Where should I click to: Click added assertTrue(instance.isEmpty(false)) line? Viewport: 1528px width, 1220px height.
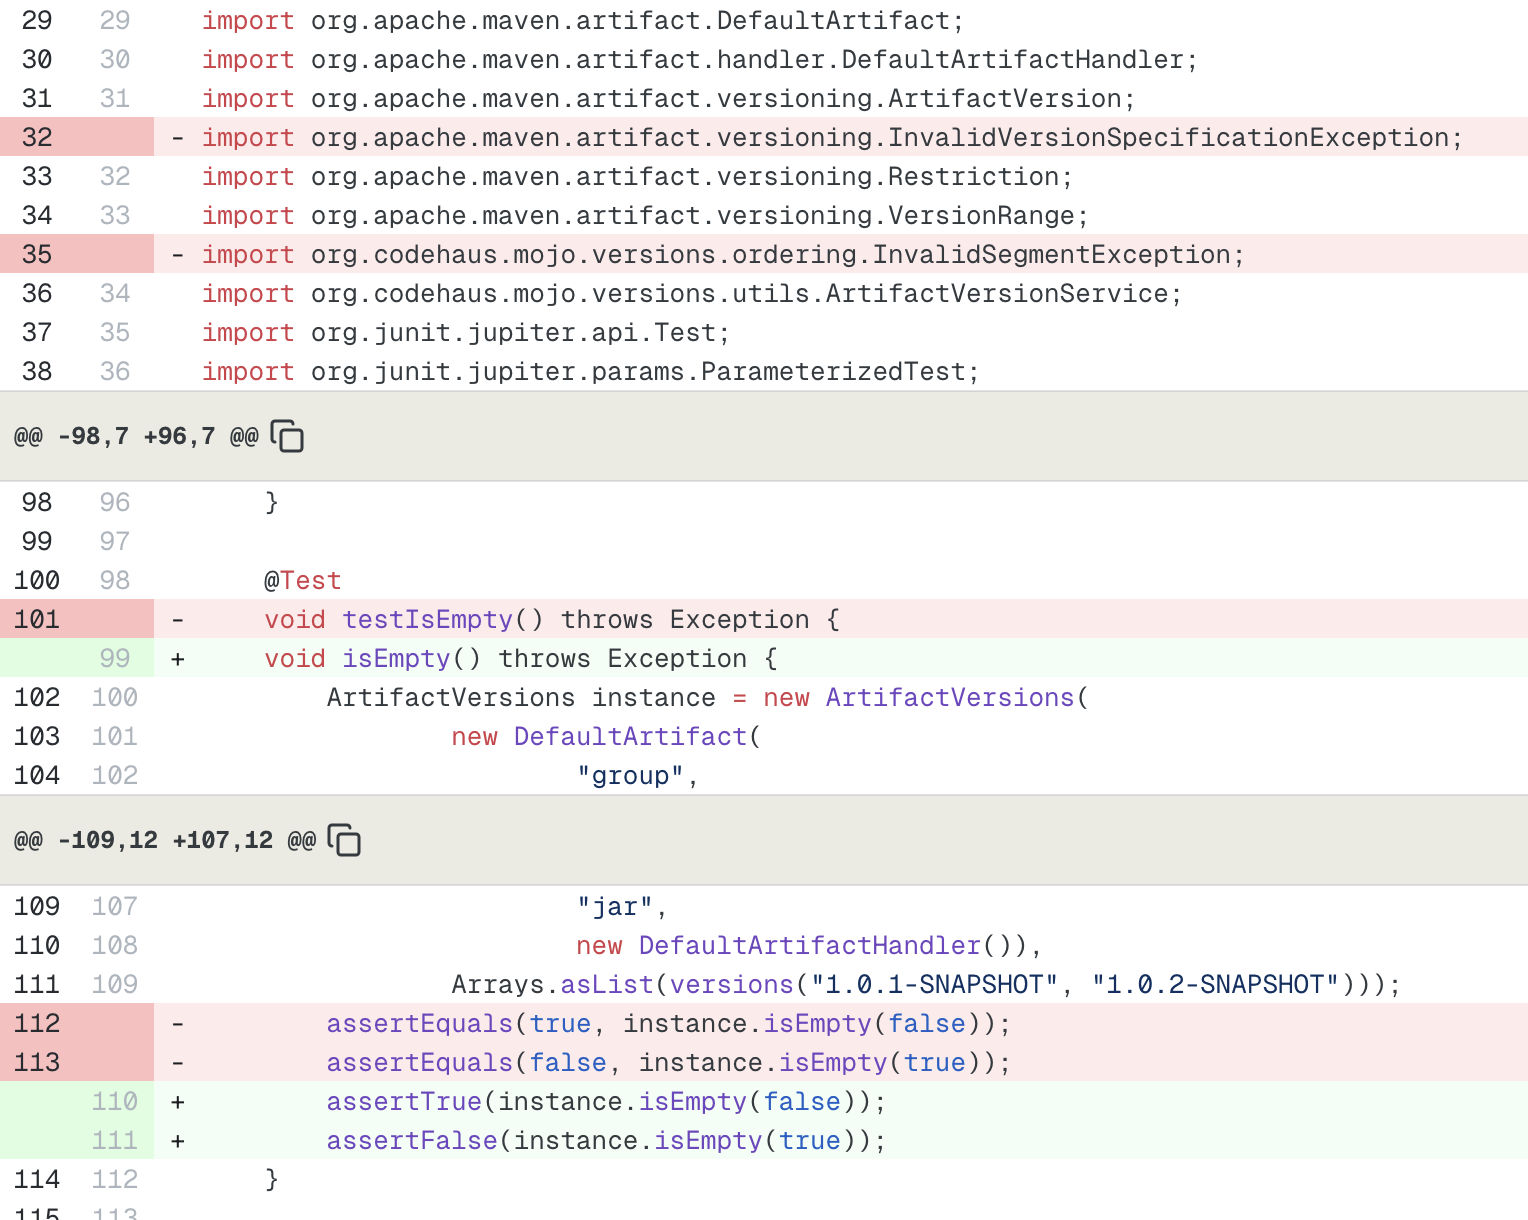tap(607, 1101)
